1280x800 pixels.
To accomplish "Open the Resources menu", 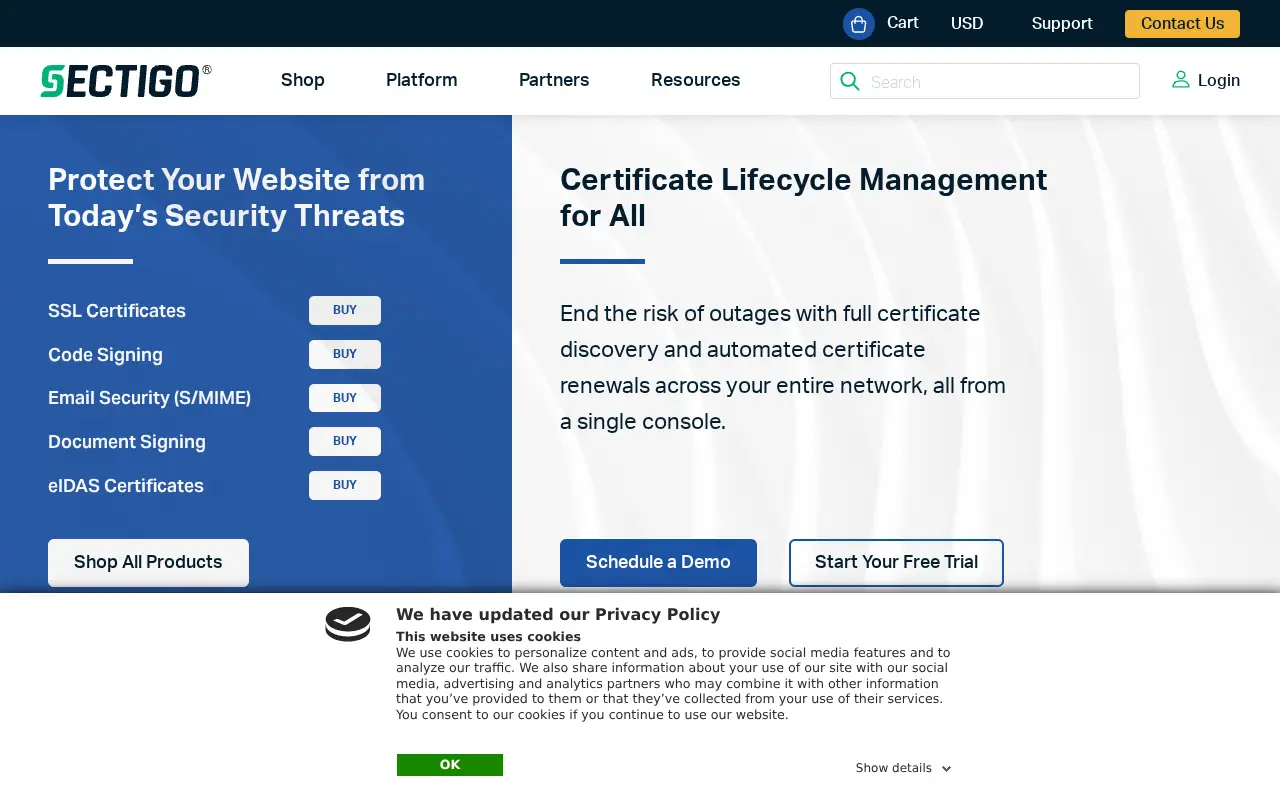I will pyautogui.click(x=696, y=80).
